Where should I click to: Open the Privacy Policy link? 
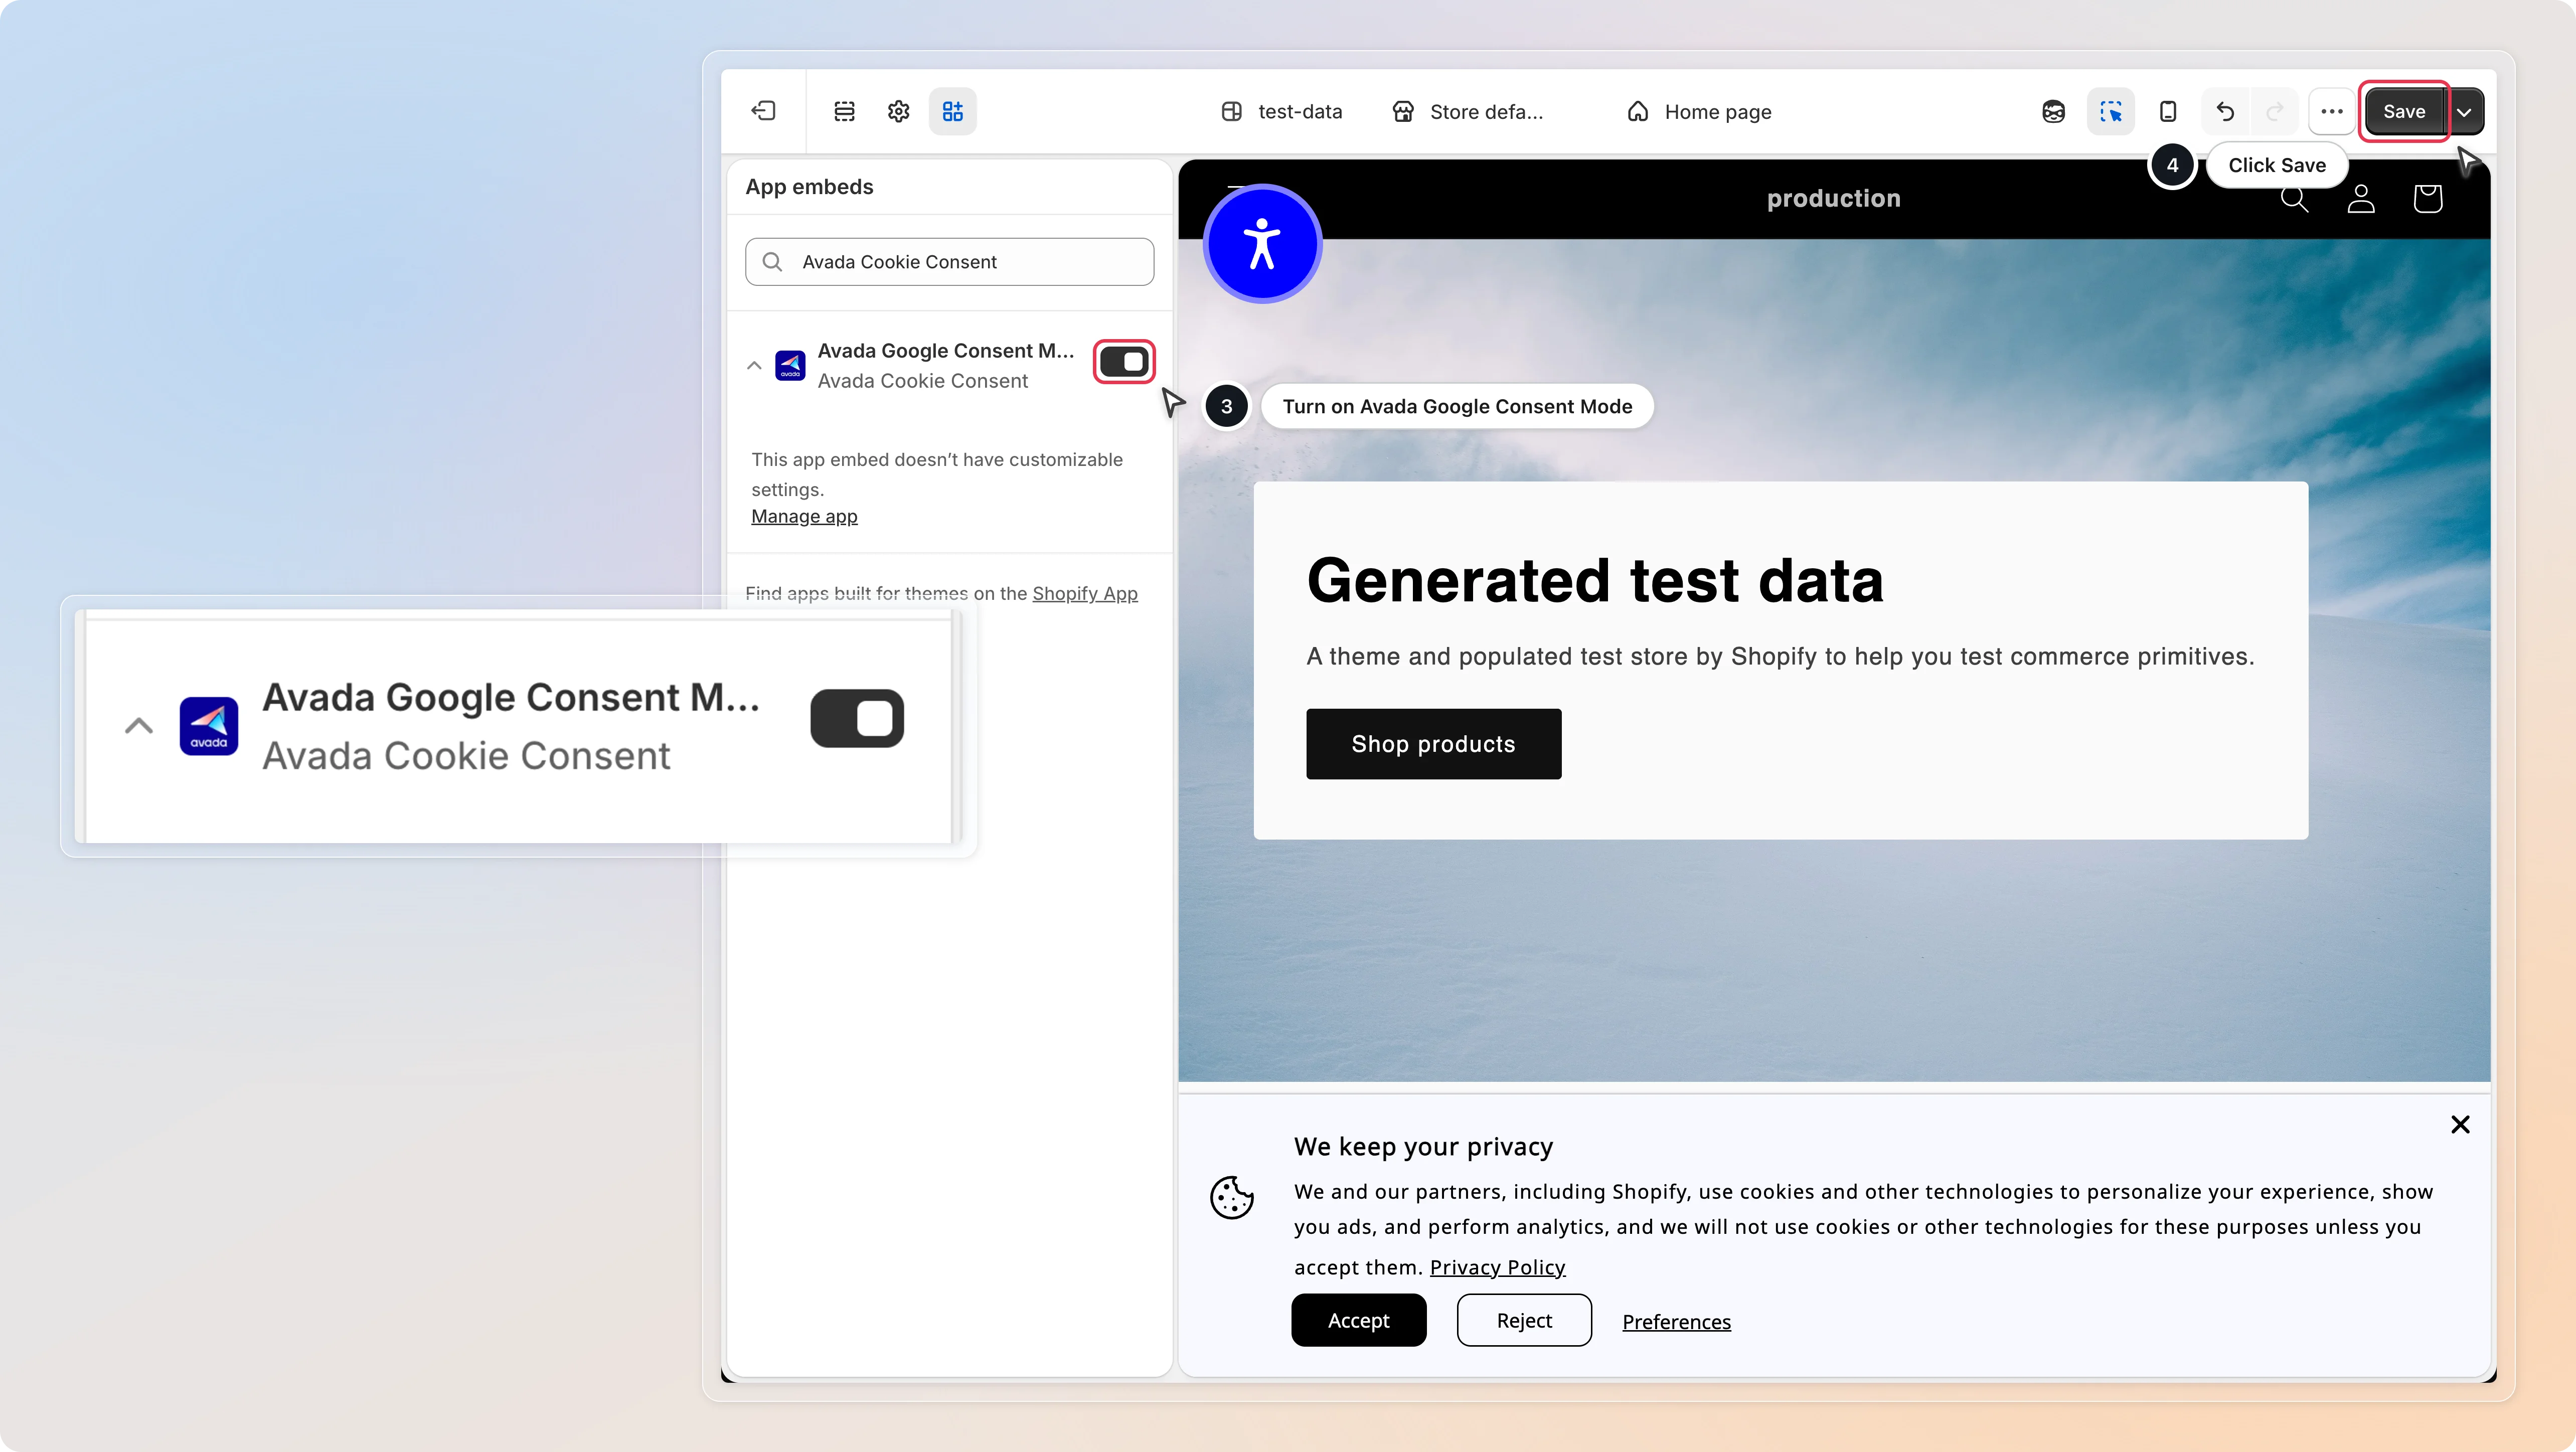point(1497,1267)
